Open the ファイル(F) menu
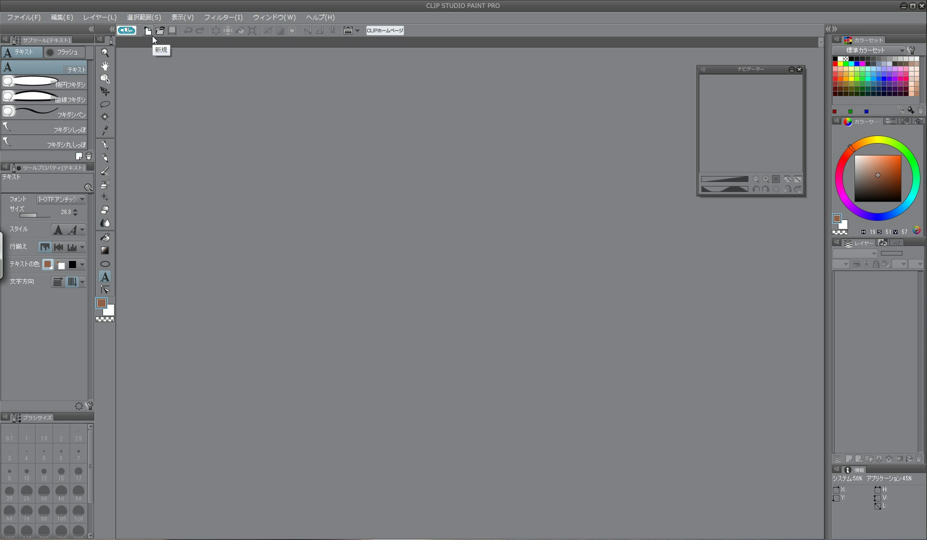The image size is (927, 540). click(x=24, y=17)
